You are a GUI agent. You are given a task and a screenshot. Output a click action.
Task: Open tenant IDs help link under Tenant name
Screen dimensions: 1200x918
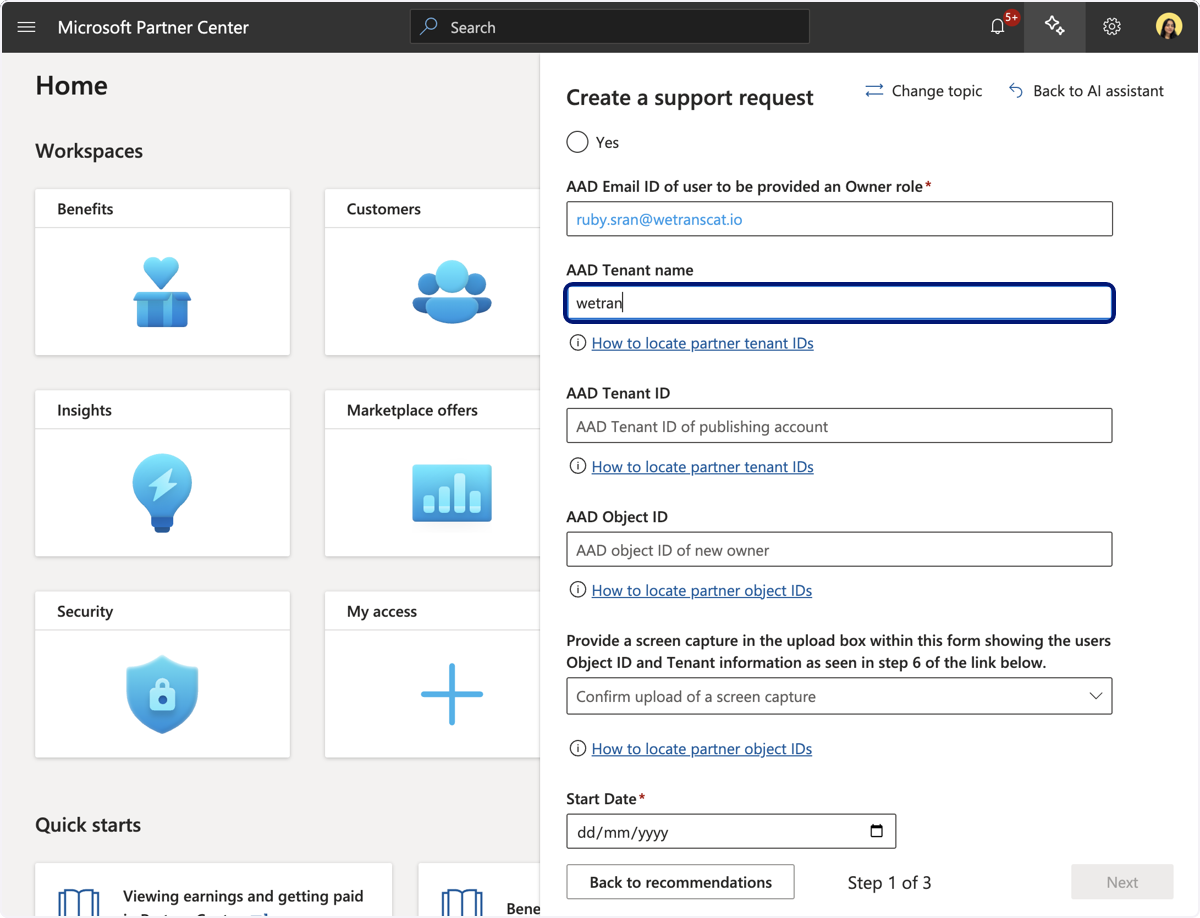tap(702, 343)
